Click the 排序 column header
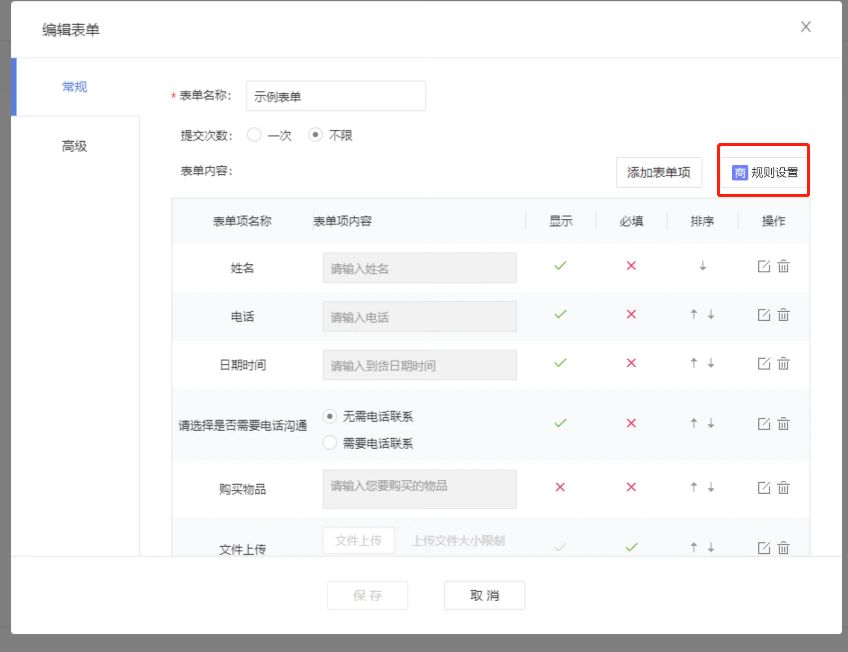Image resolution: width=848 pixels, height=652 pixels. (702, 221)
